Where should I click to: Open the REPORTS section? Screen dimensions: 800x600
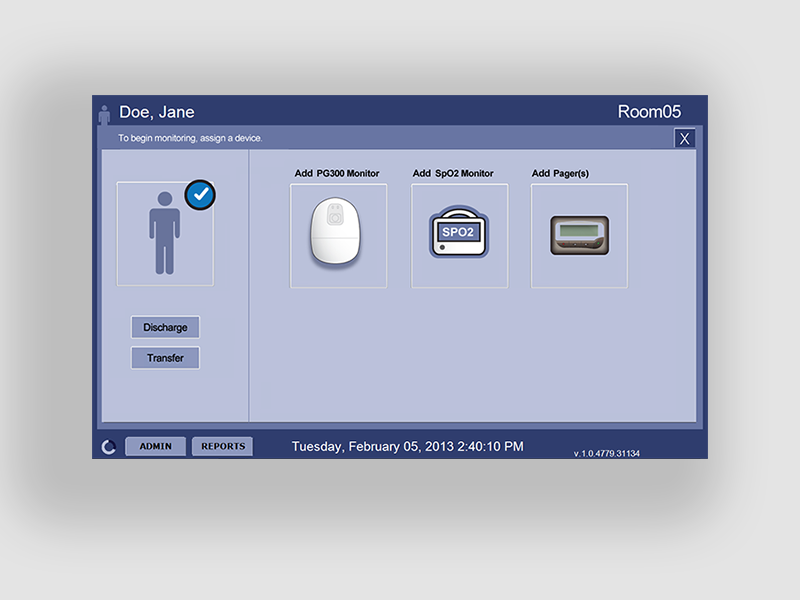click(222, 446)
